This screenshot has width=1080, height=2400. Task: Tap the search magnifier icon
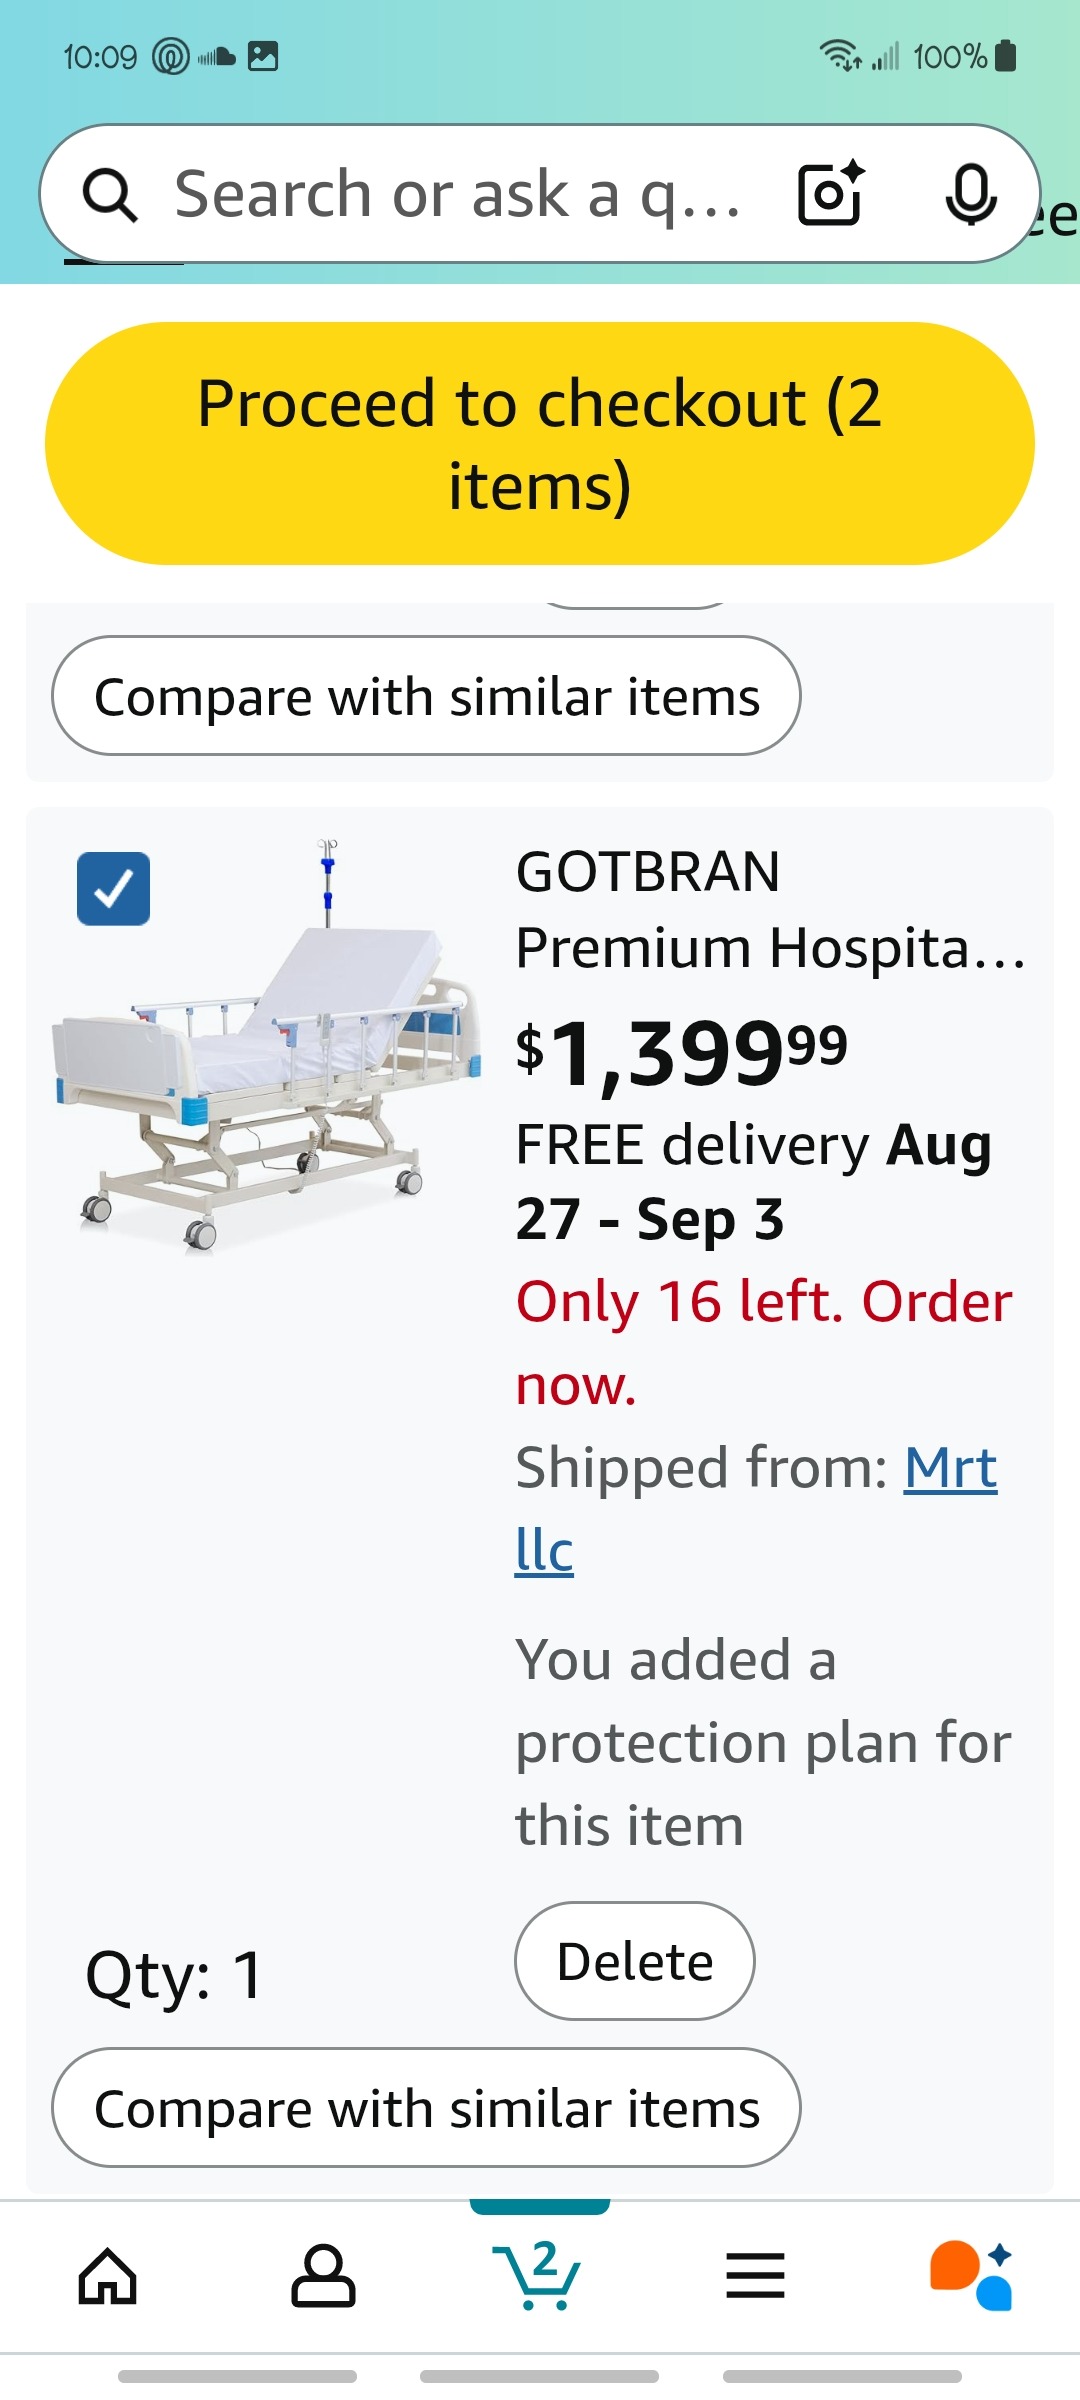[x=110, y=195]
